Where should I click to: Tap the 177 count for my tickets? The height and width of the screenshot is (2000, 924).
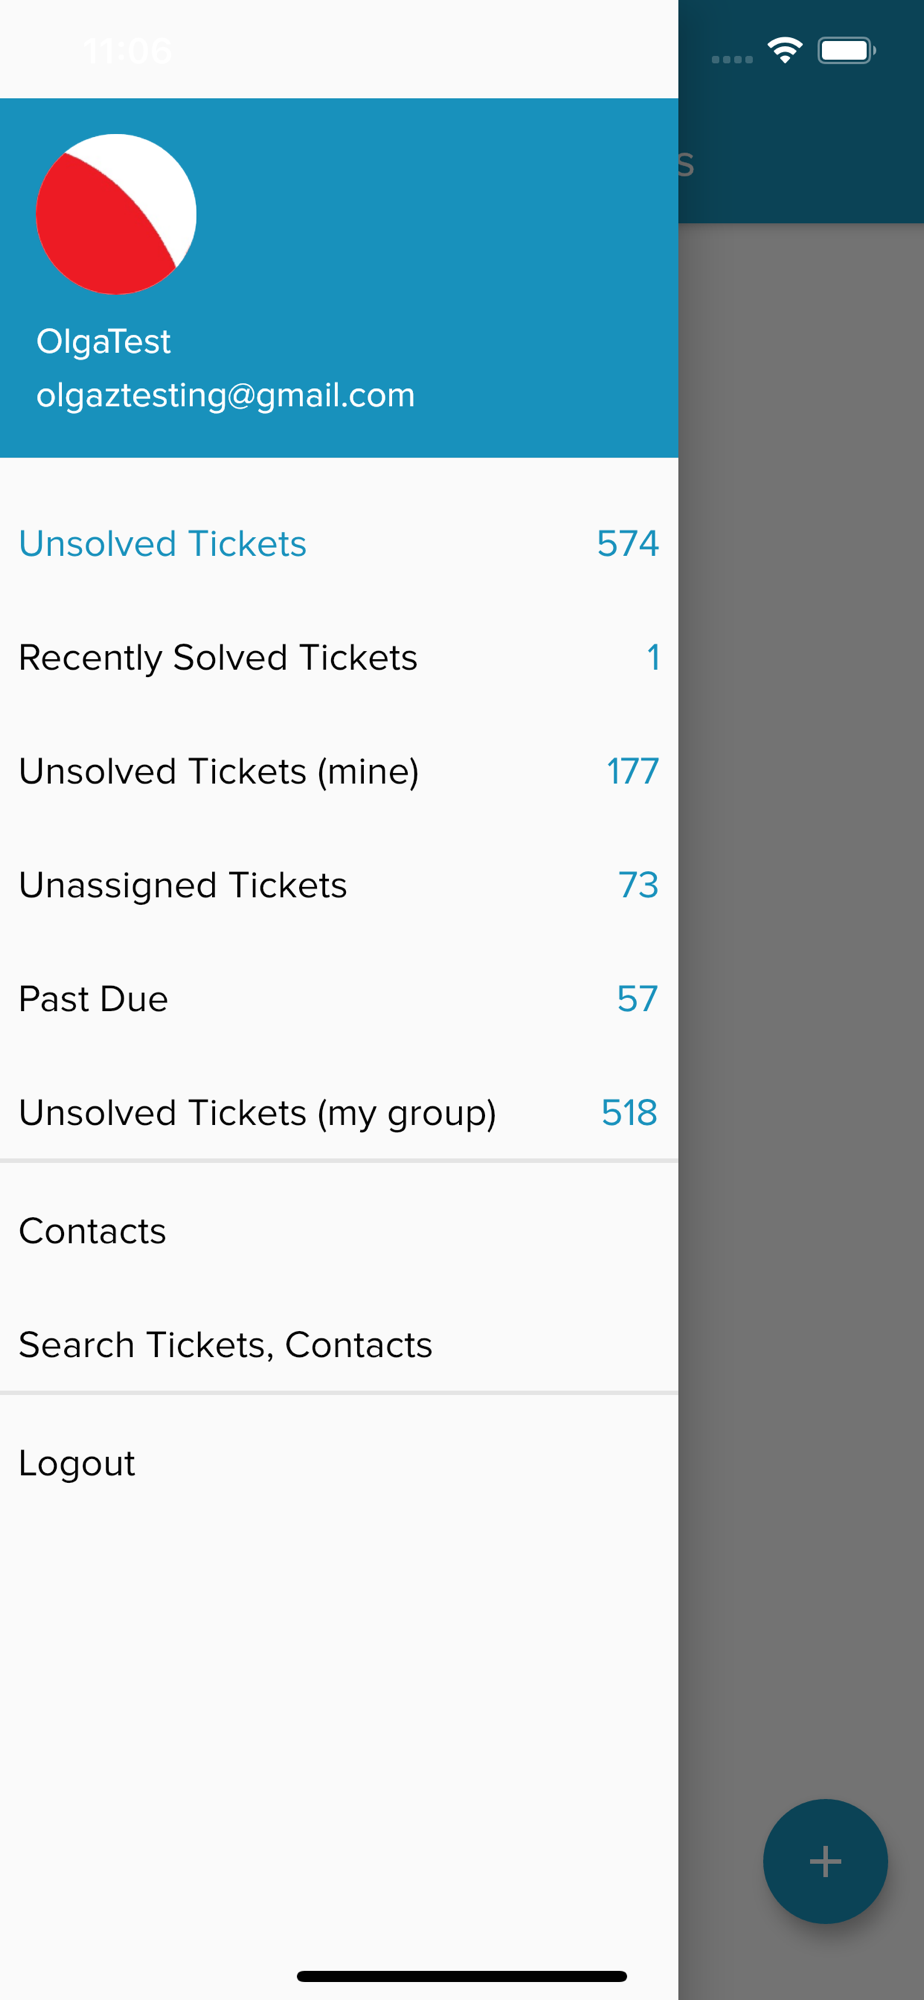pyautogui.click(x=633, y=771)
